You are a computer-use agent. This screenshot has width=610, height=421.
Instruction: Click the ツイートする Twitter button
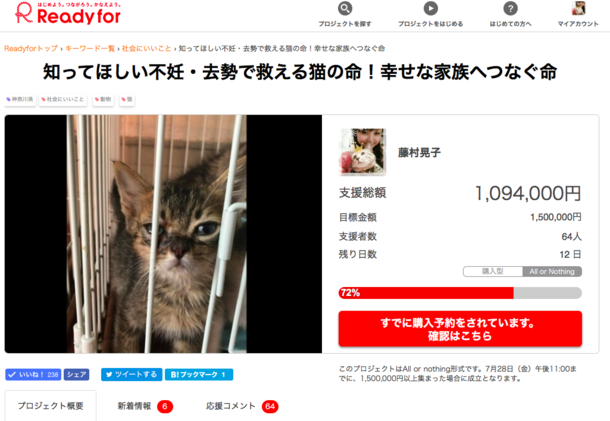(131, 374)
